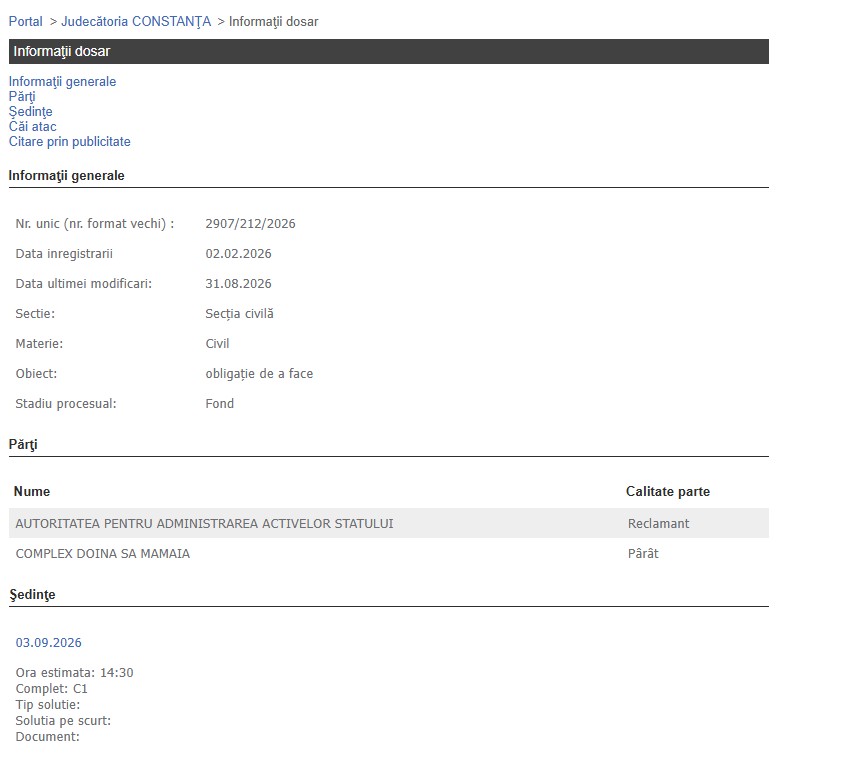Open hearing date 03.09.2026 link
The image size is (841, 766).
point(48,643)
